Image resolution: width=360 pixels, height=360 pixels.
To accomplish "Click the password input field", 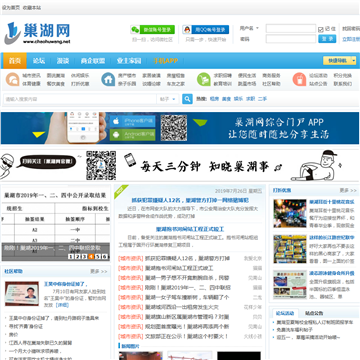I will [291, 39].
